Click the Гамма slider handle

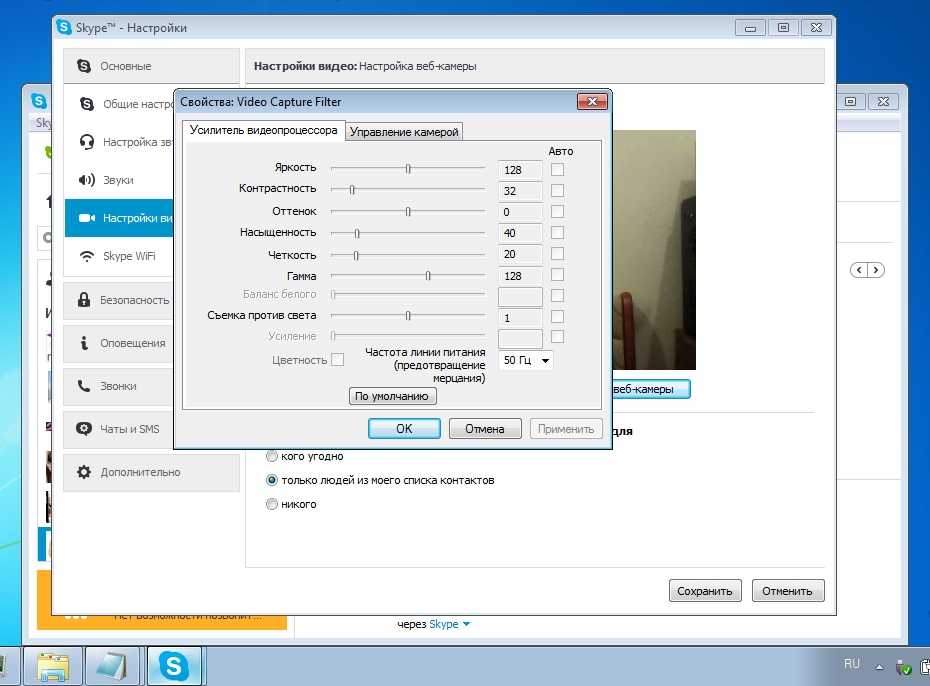(428, 276)
